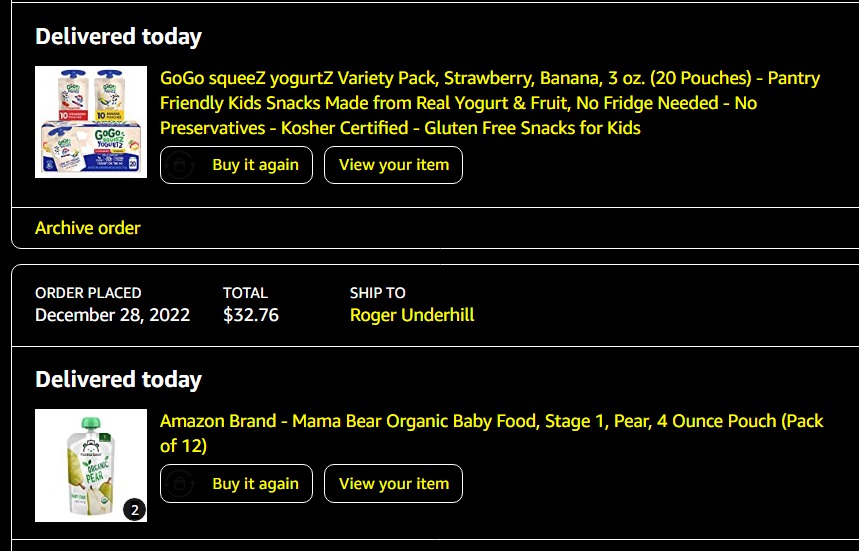859x551 pixels.
Task: Click Delivered today heading above GoGo squeeZ
Action: (118, 37)
